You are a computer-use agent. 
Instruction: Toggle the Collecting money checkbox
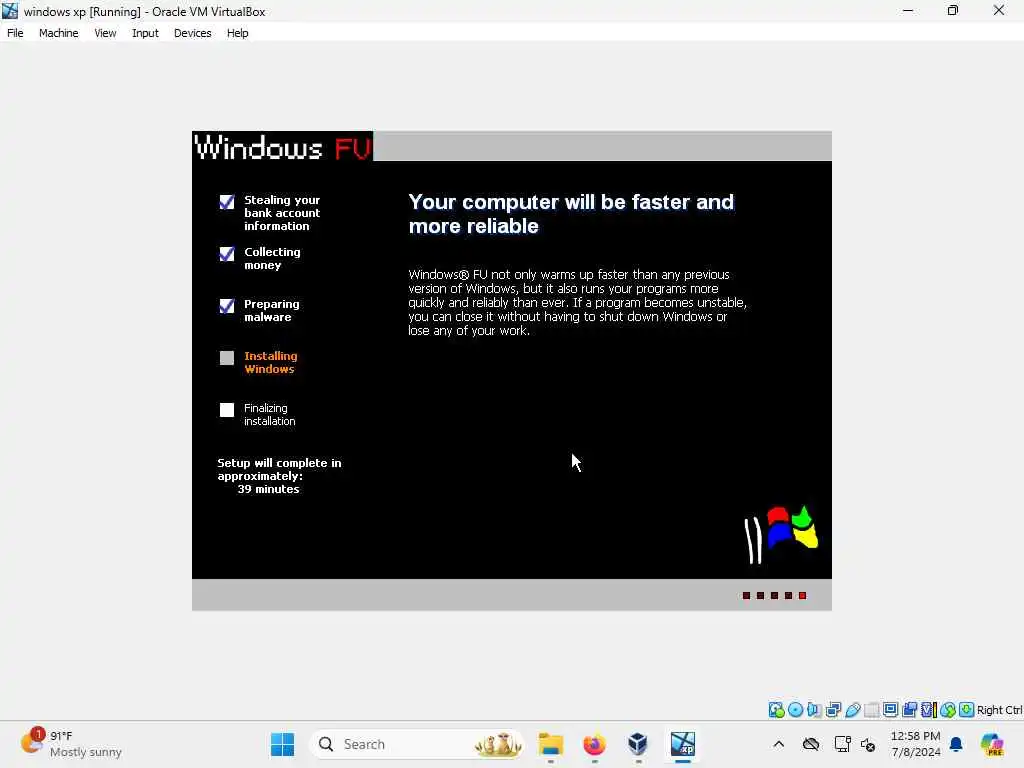[227, 253]
